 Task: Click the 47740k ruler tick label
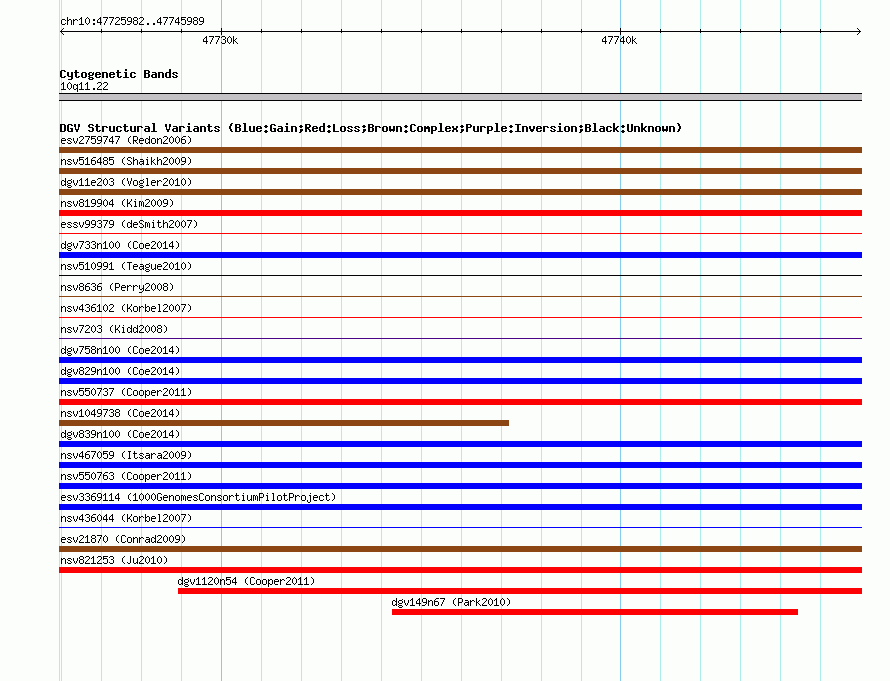[x=619, y=40]
